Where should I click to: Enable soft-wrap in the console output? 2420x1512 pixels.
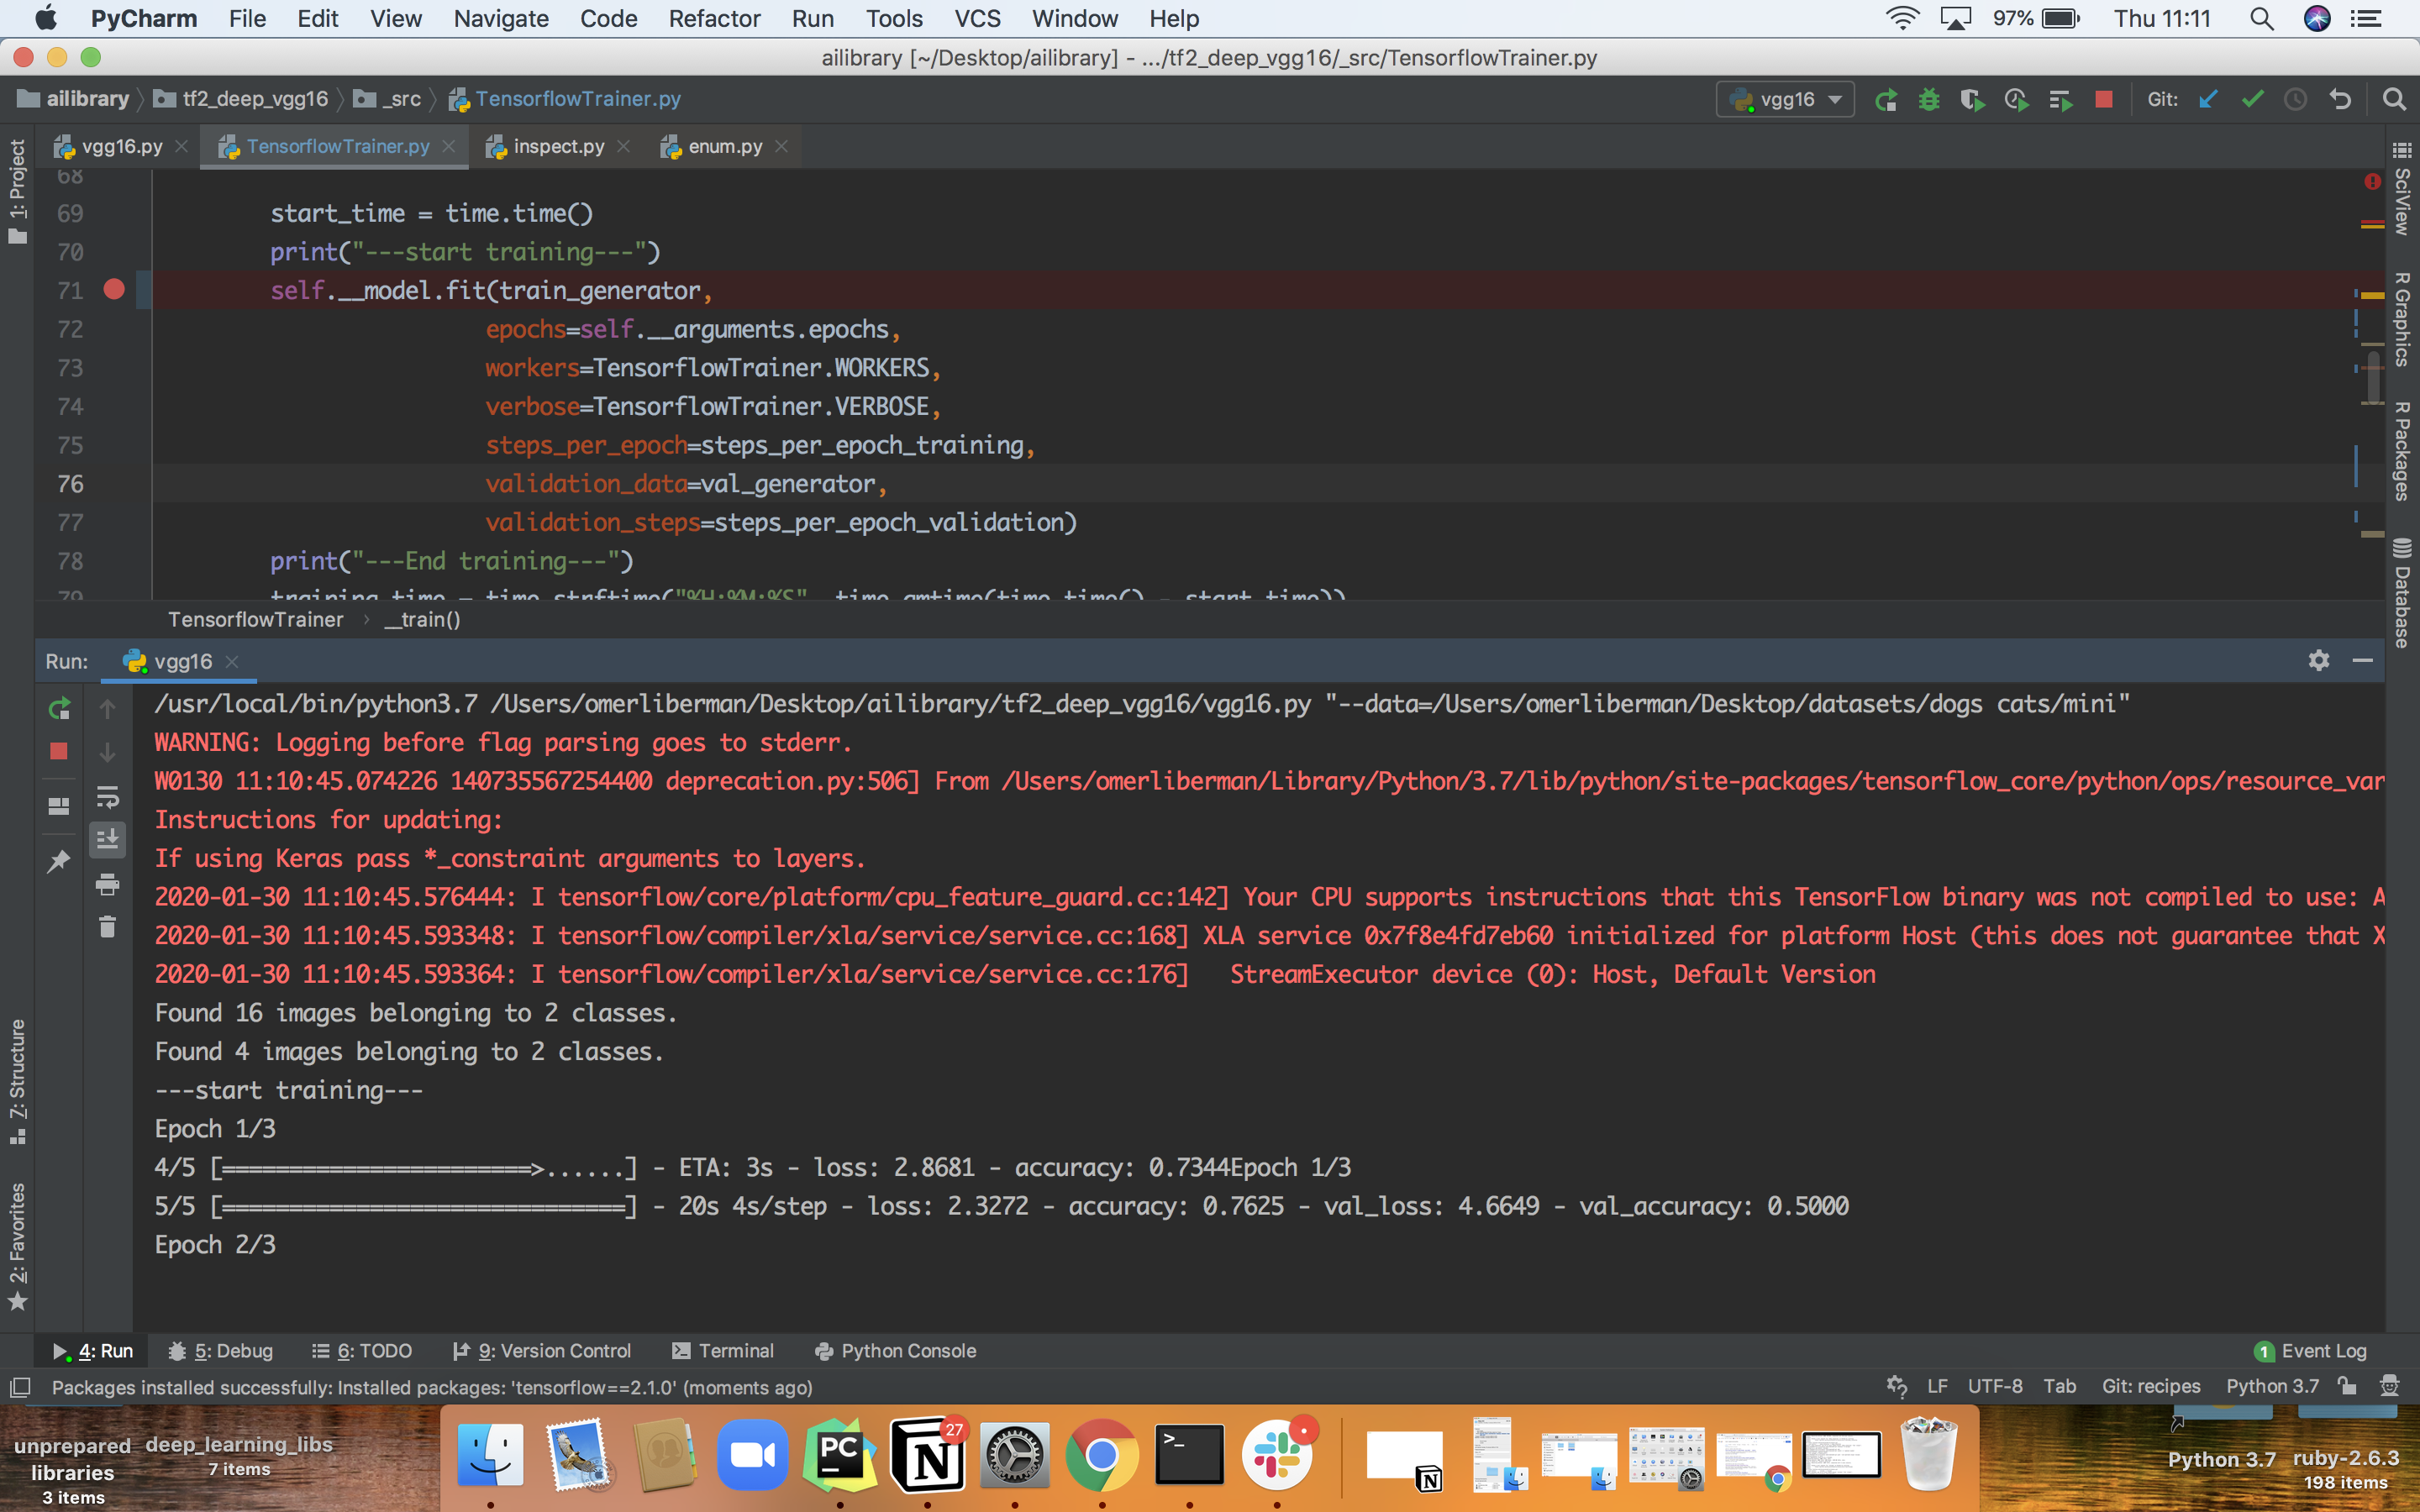[x=108, y=797]
